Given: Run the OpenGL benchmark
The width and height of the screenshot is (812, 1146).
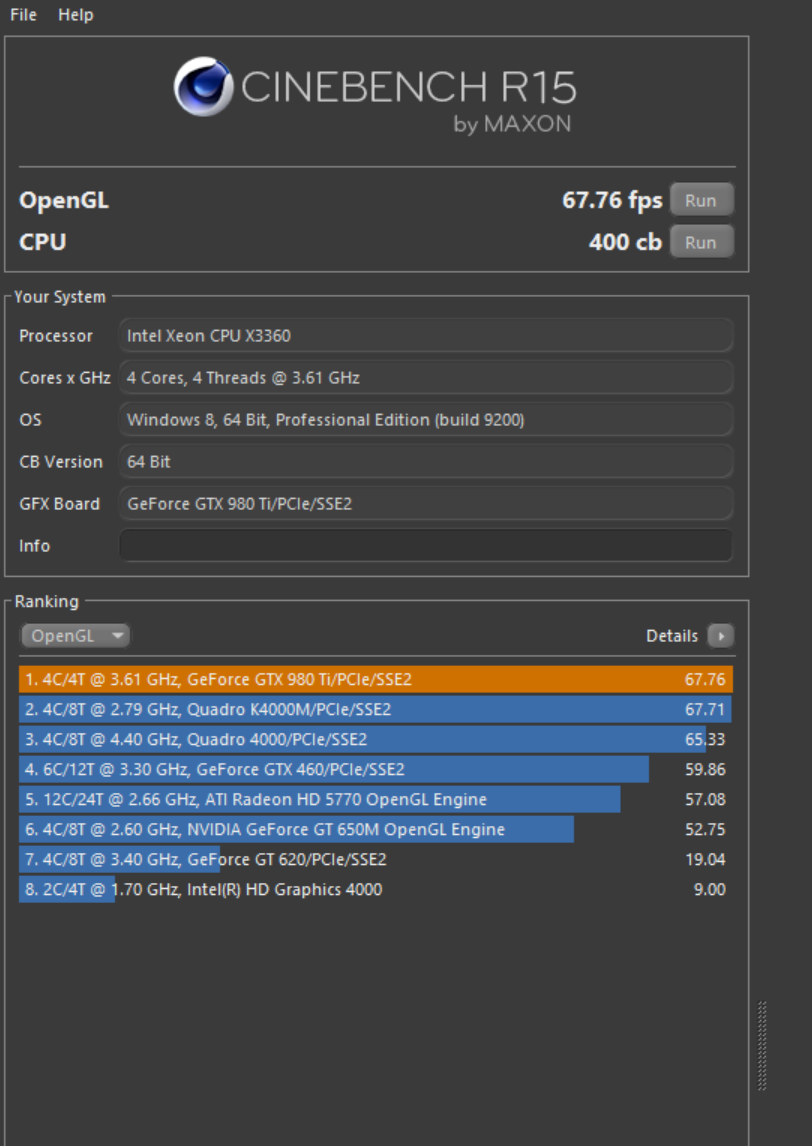Looking at the screenshot, I should click(700, 200).
